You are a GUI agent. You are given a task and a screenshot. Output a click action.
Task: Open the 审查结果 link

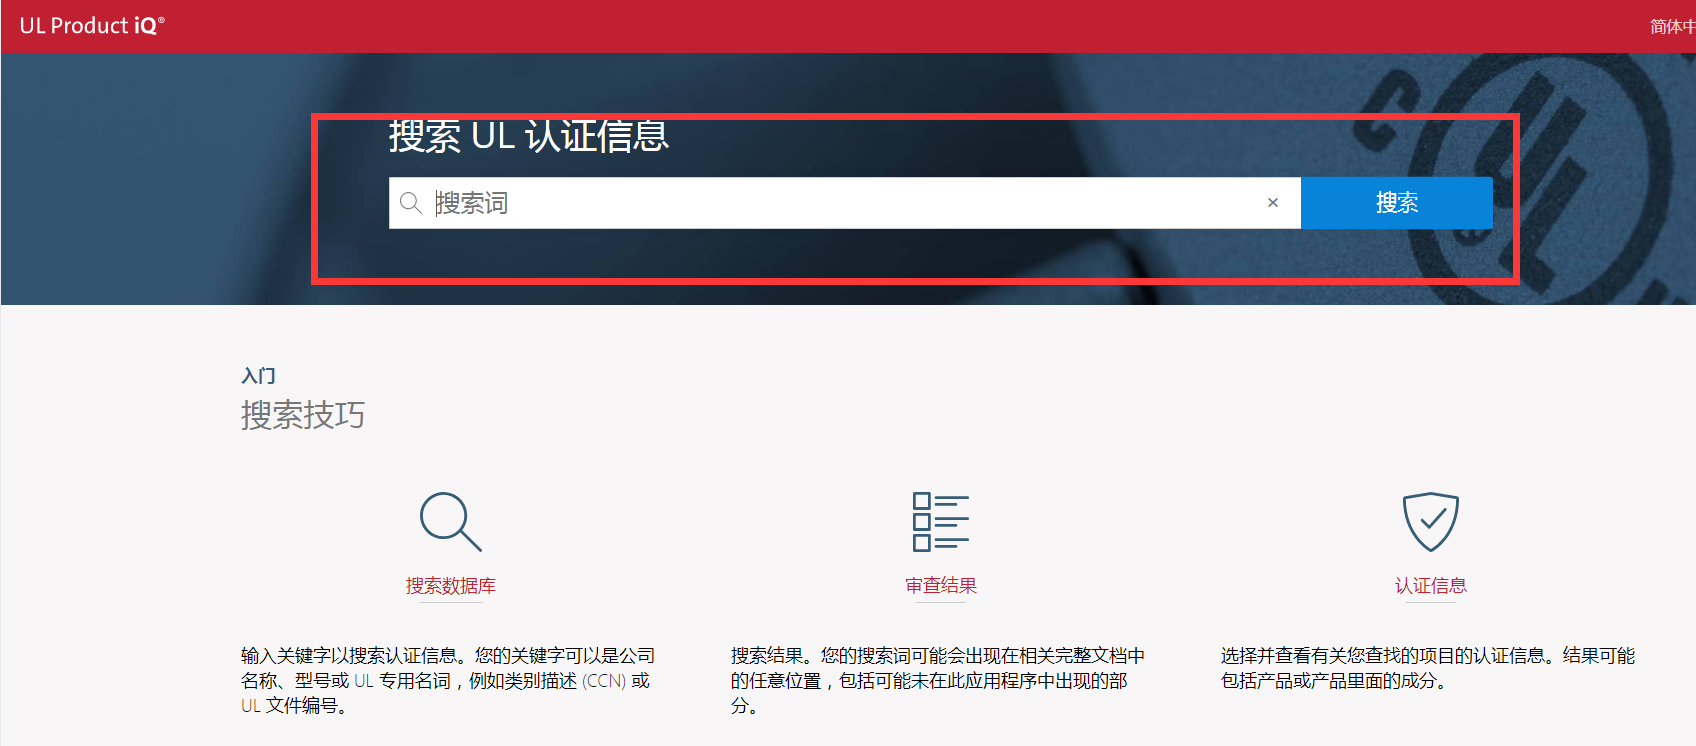pos(940,586)
